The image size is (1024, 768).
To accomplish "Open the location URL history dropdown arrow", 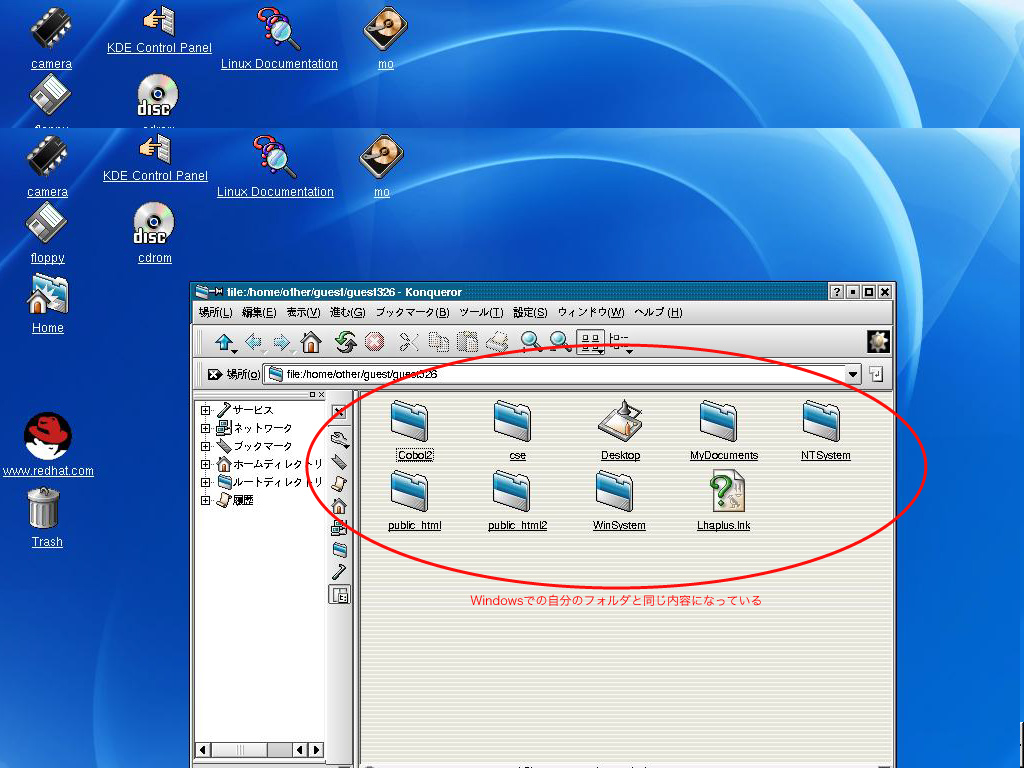I will (852, 374).
